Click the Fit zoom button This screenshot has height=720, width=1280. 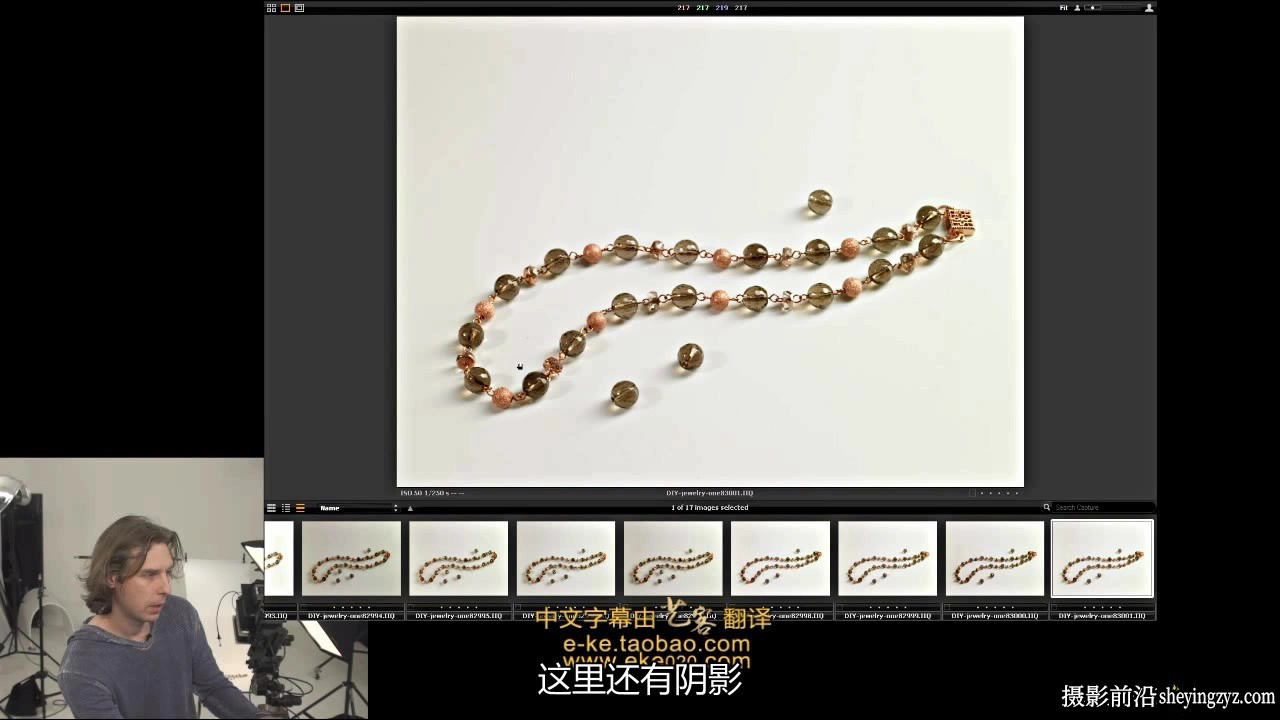click(1064, 8)
